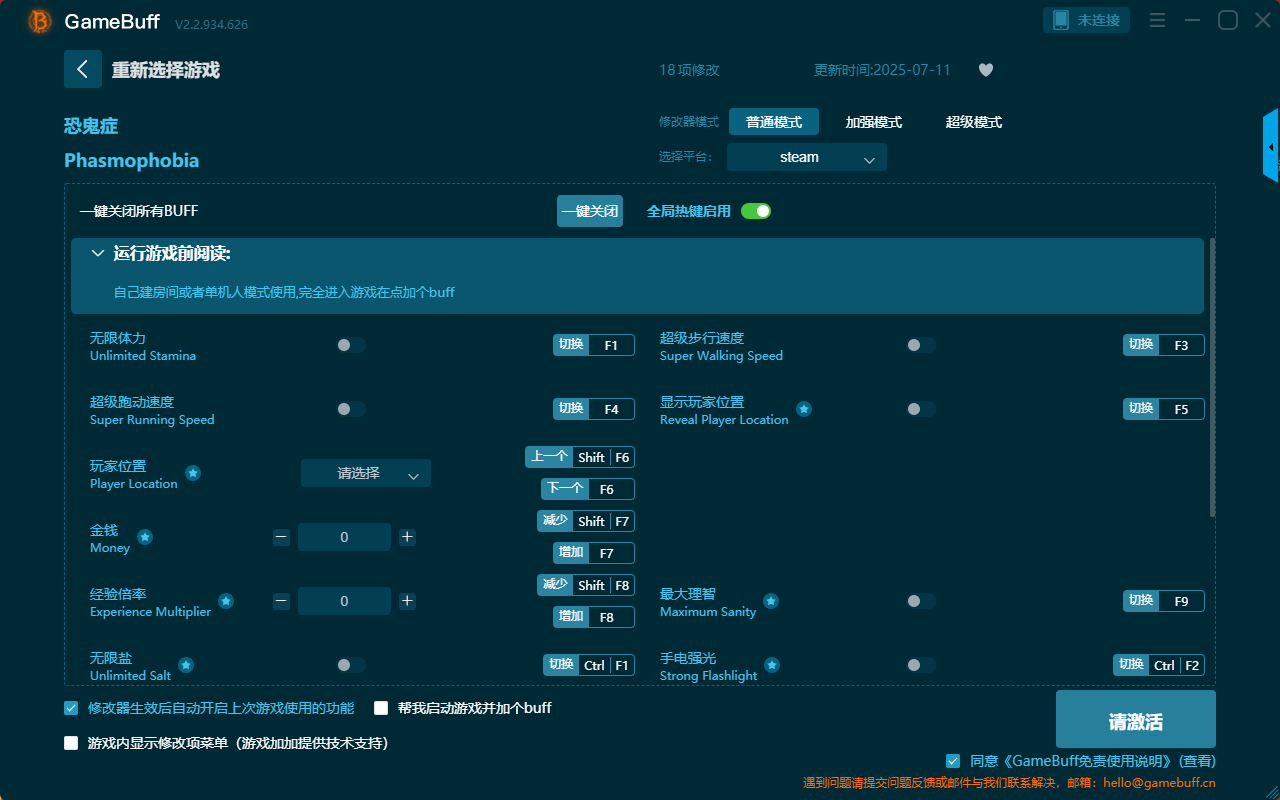Click the GameBuff logo icon
Image resolution: width=1280 pixels, height=800 pixels.
click(38, 21)
